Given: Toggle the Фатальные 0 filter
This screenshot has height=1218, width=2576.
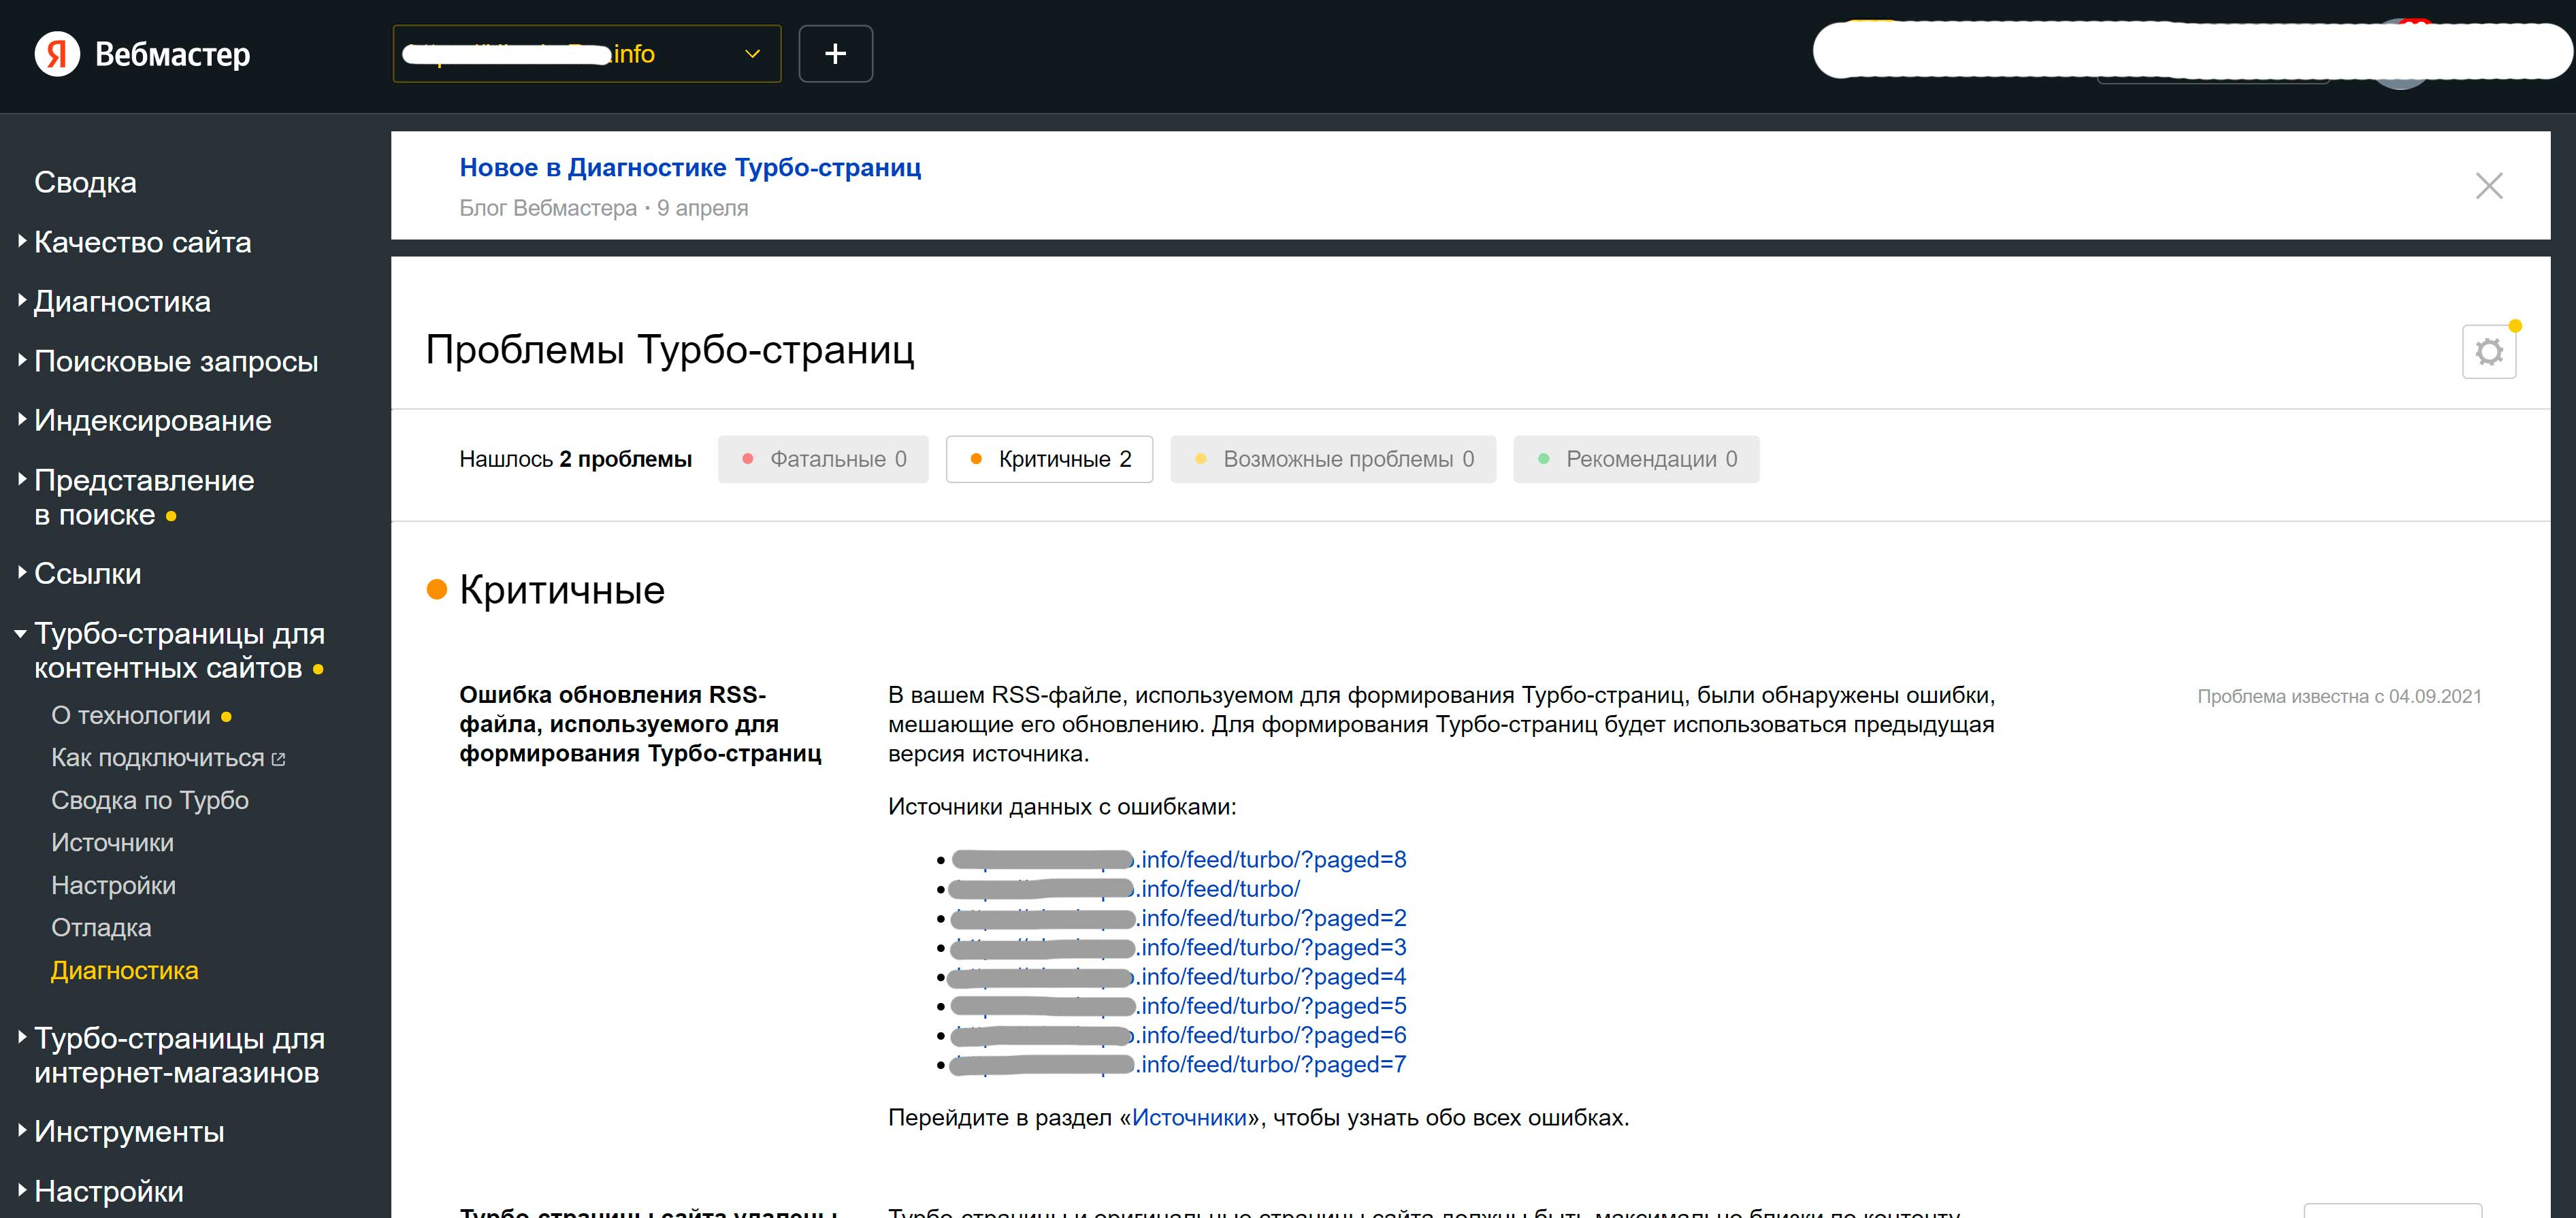Looking at the screenshot, I should point(823,459).
